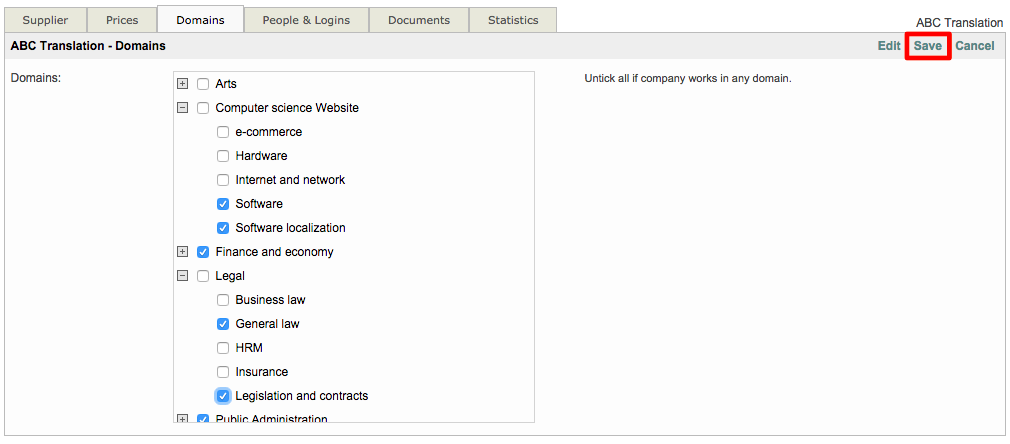Viewport: 1010px width, 444px height.
Task: Cancel the domain editing
Action: pyautogui.click(x=974, y=46)
